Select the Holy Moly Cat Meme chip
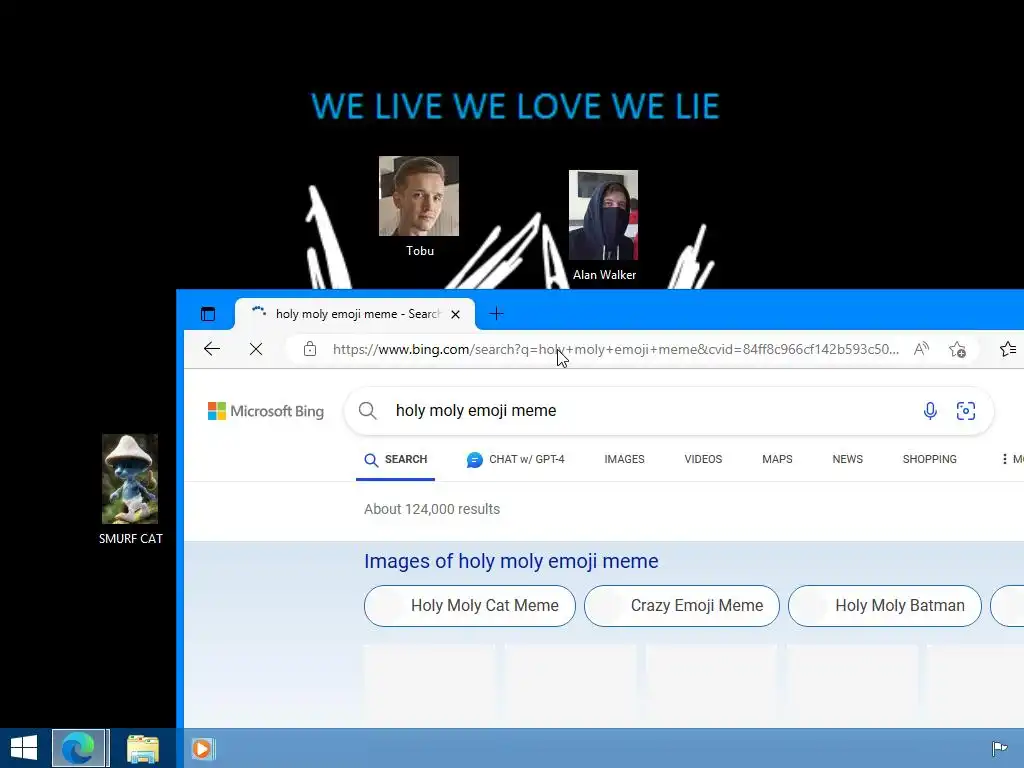Image resolution: width=1024 pixels, height=768 pixels. [x=470, y=606]
